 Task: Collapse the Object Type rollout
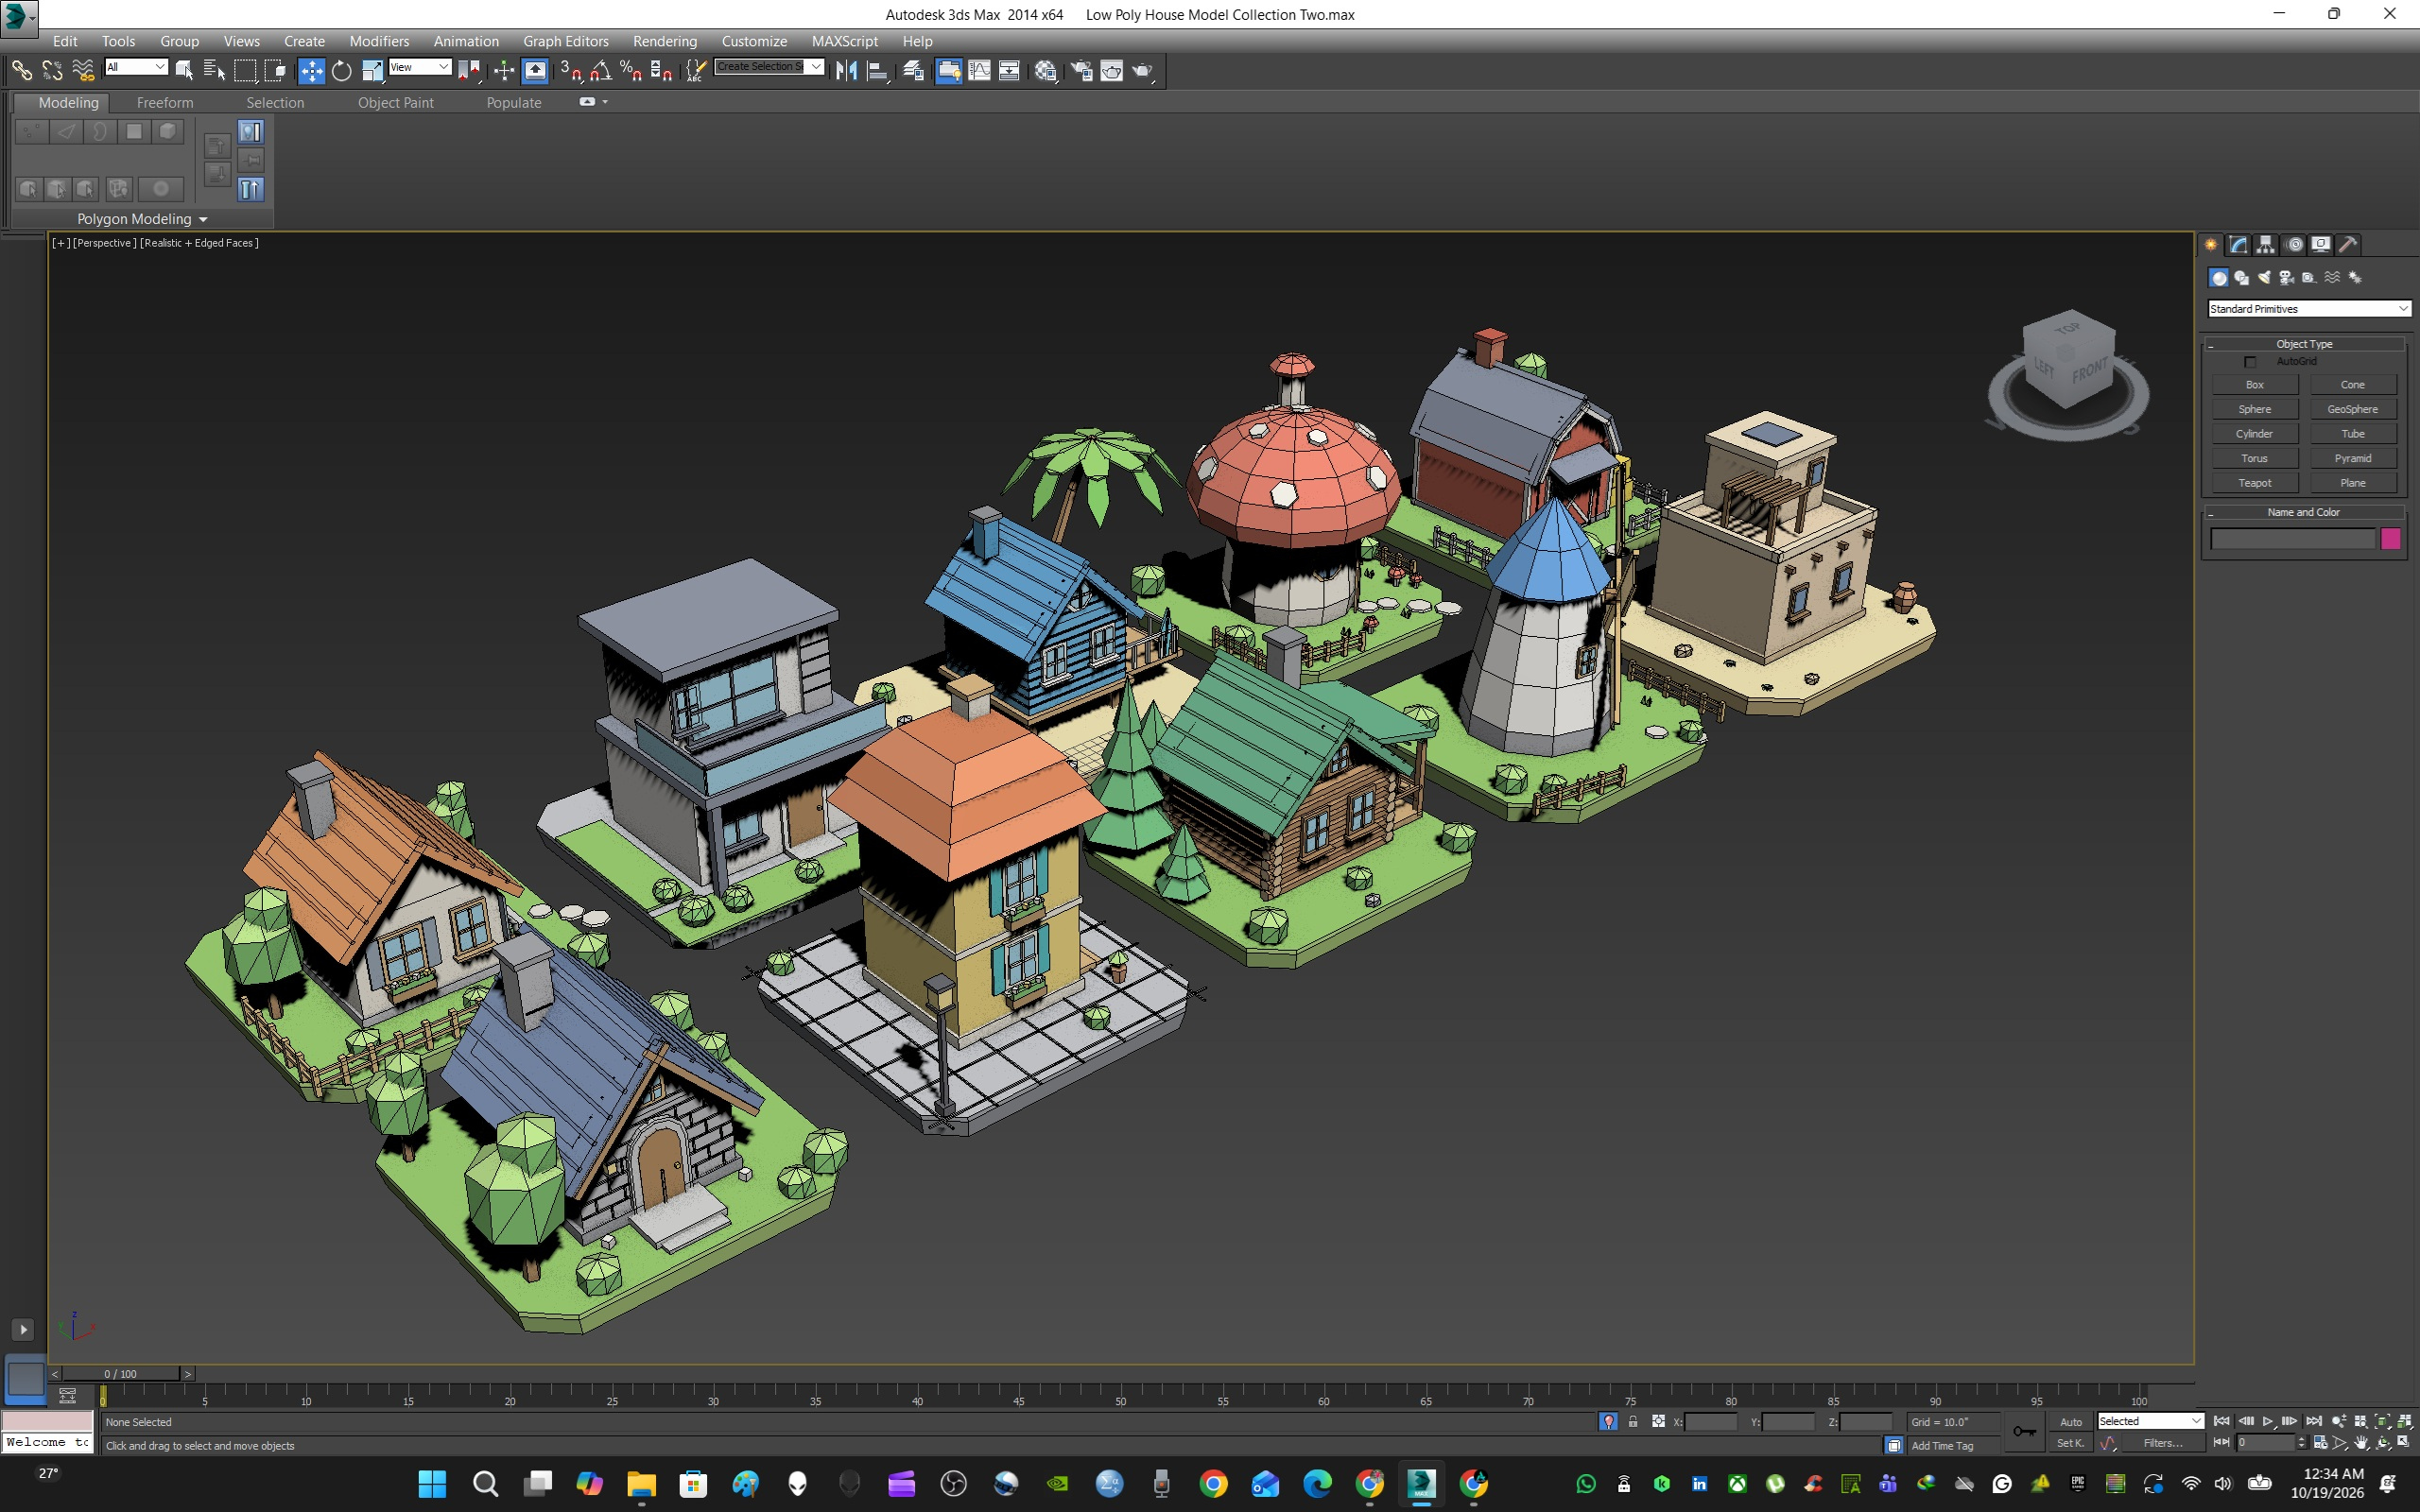pos(2304,344)
